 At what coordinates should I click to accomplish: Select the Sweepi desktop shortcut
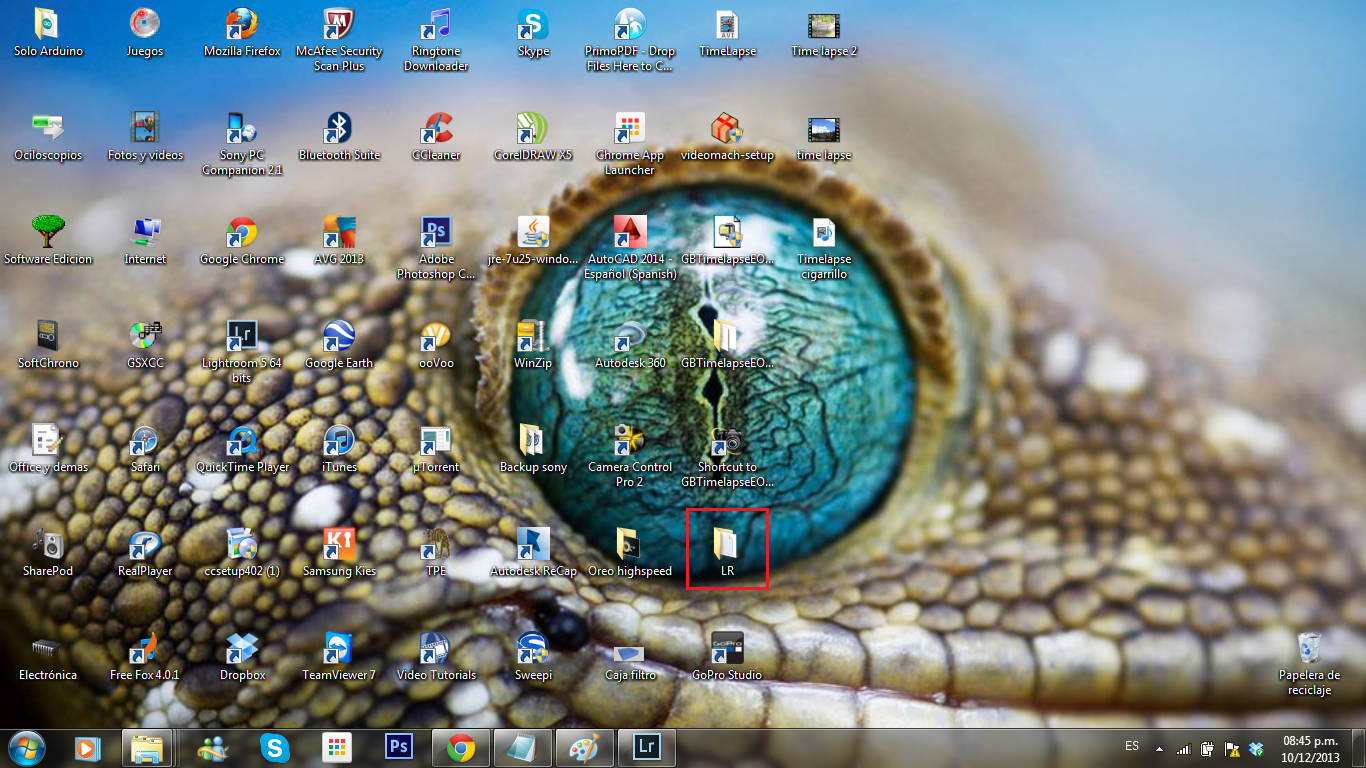coord(533,657)
